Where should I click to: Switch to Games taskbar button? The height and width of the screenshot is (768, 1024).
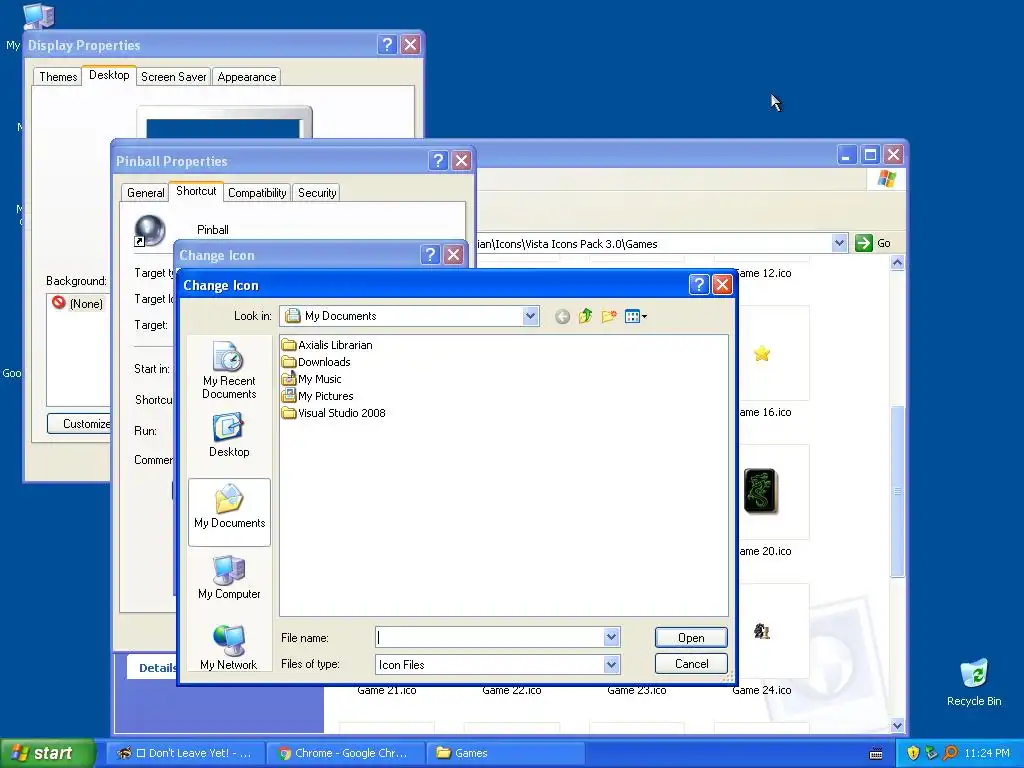[505, 753]
